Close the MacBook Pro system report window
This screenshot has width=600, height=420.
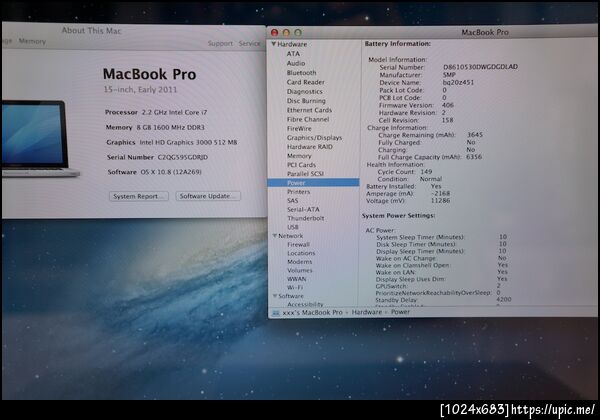point(274,33)
